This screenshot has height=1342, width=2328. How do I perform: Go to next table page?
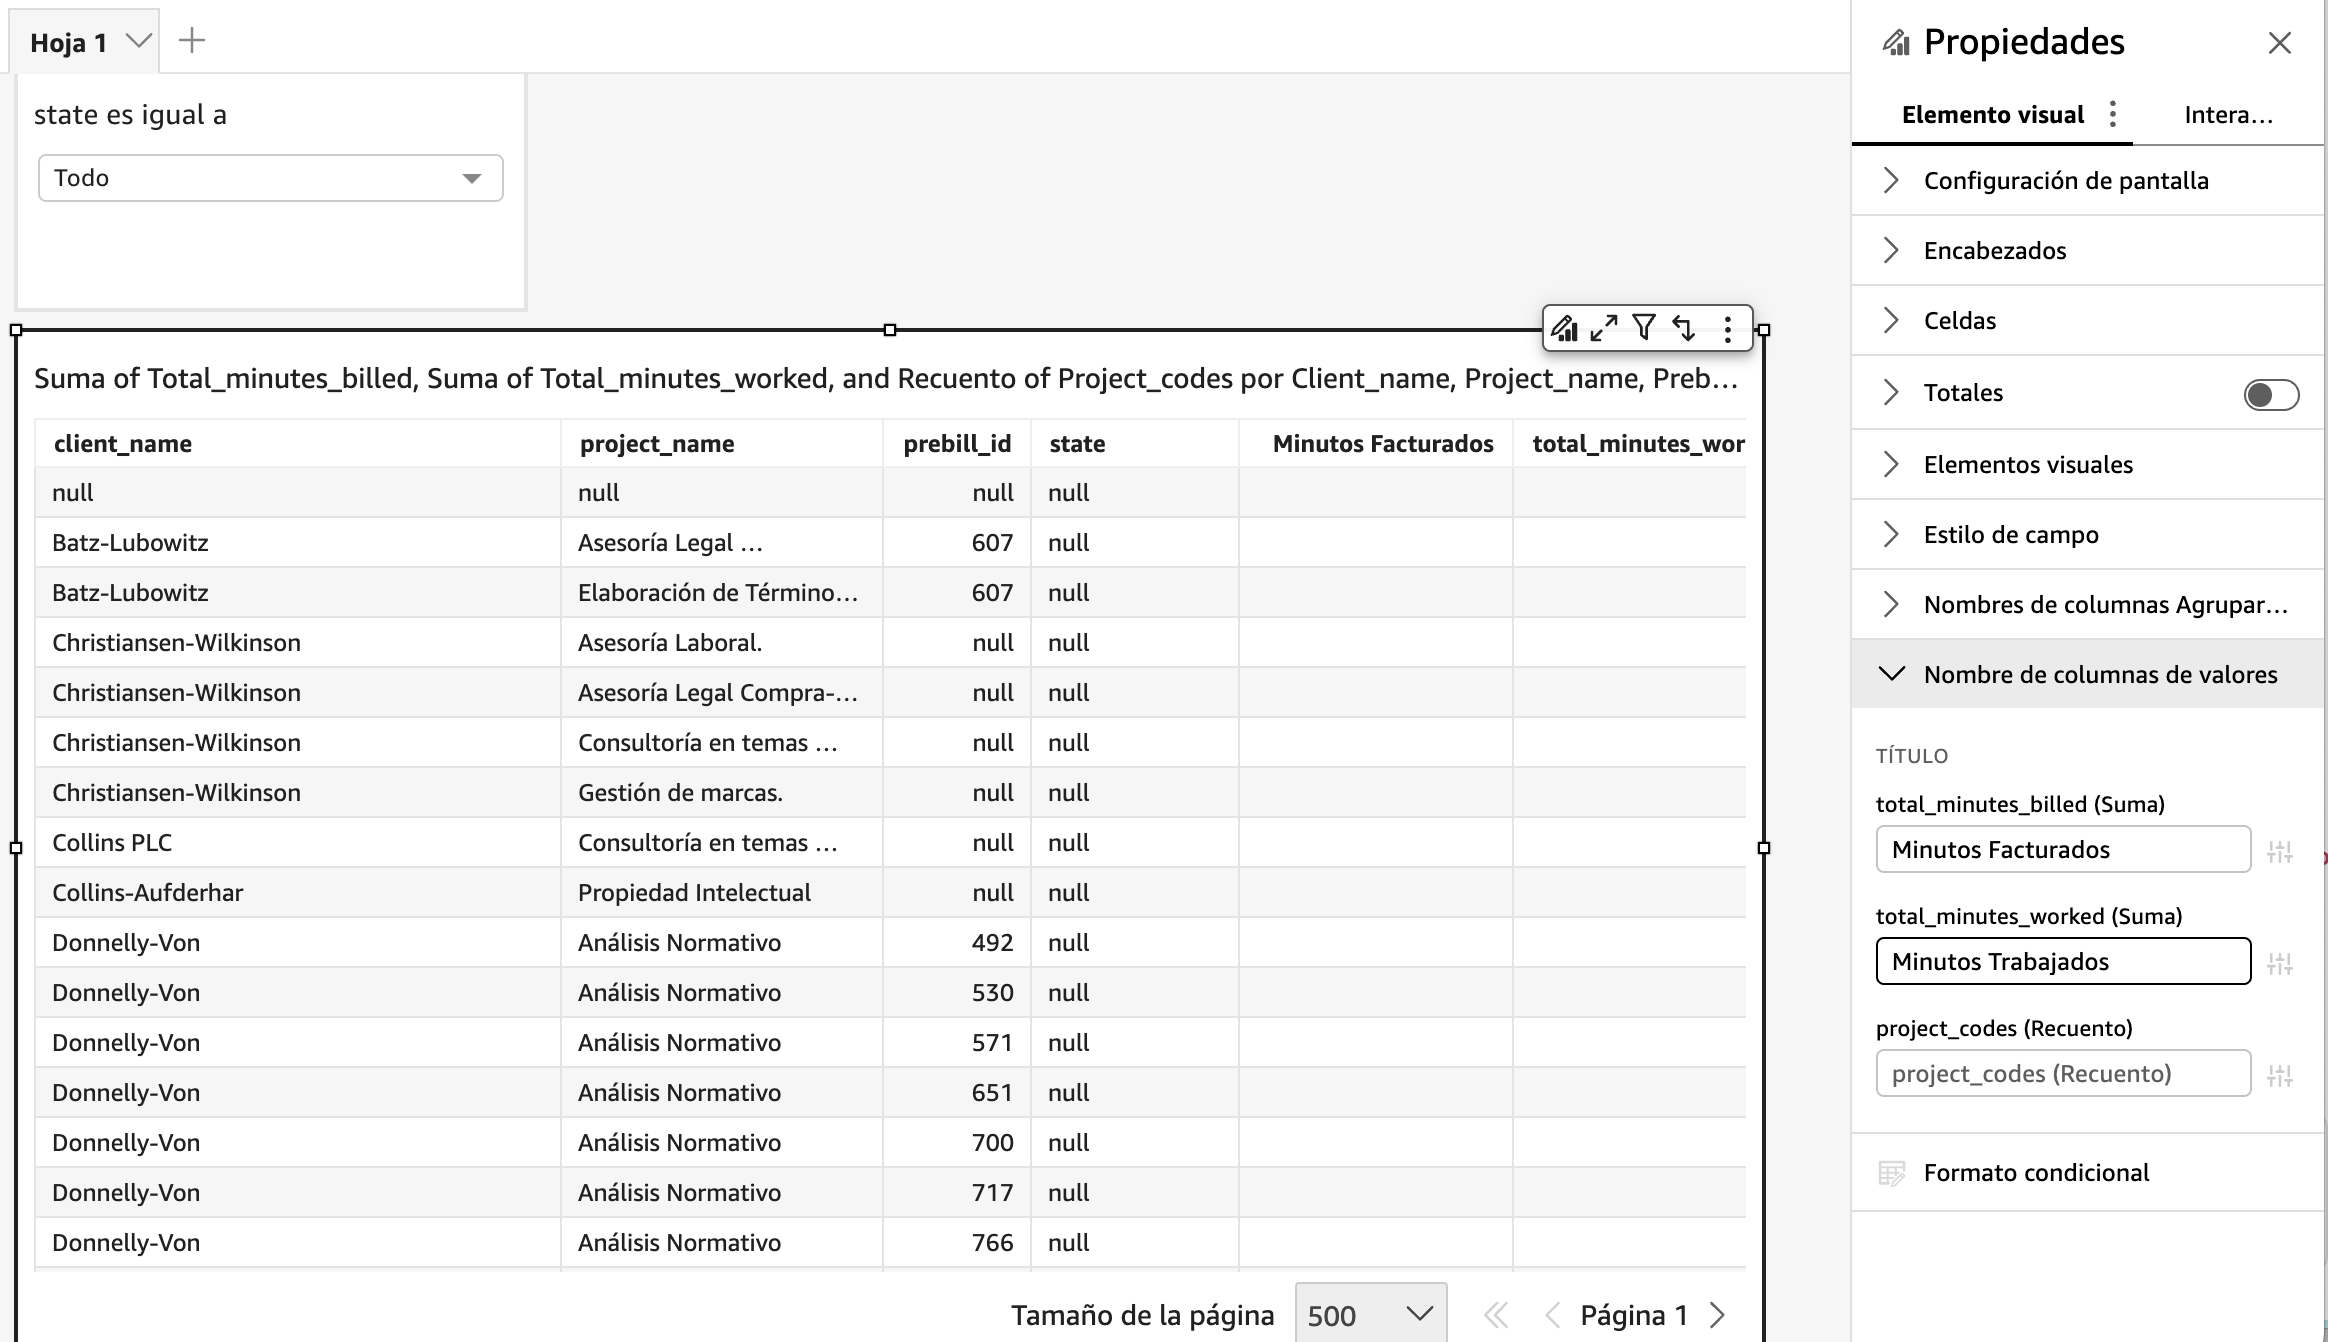1718,1315
